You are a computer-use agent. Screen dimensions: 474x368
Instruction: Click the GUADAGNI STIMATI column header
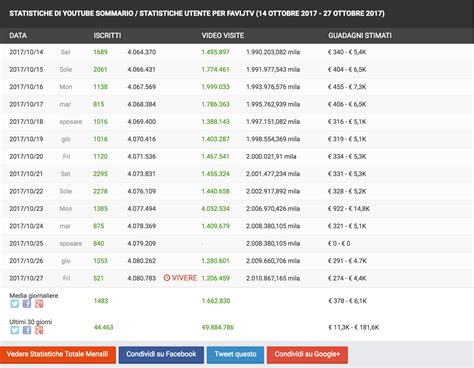(360, 36)
